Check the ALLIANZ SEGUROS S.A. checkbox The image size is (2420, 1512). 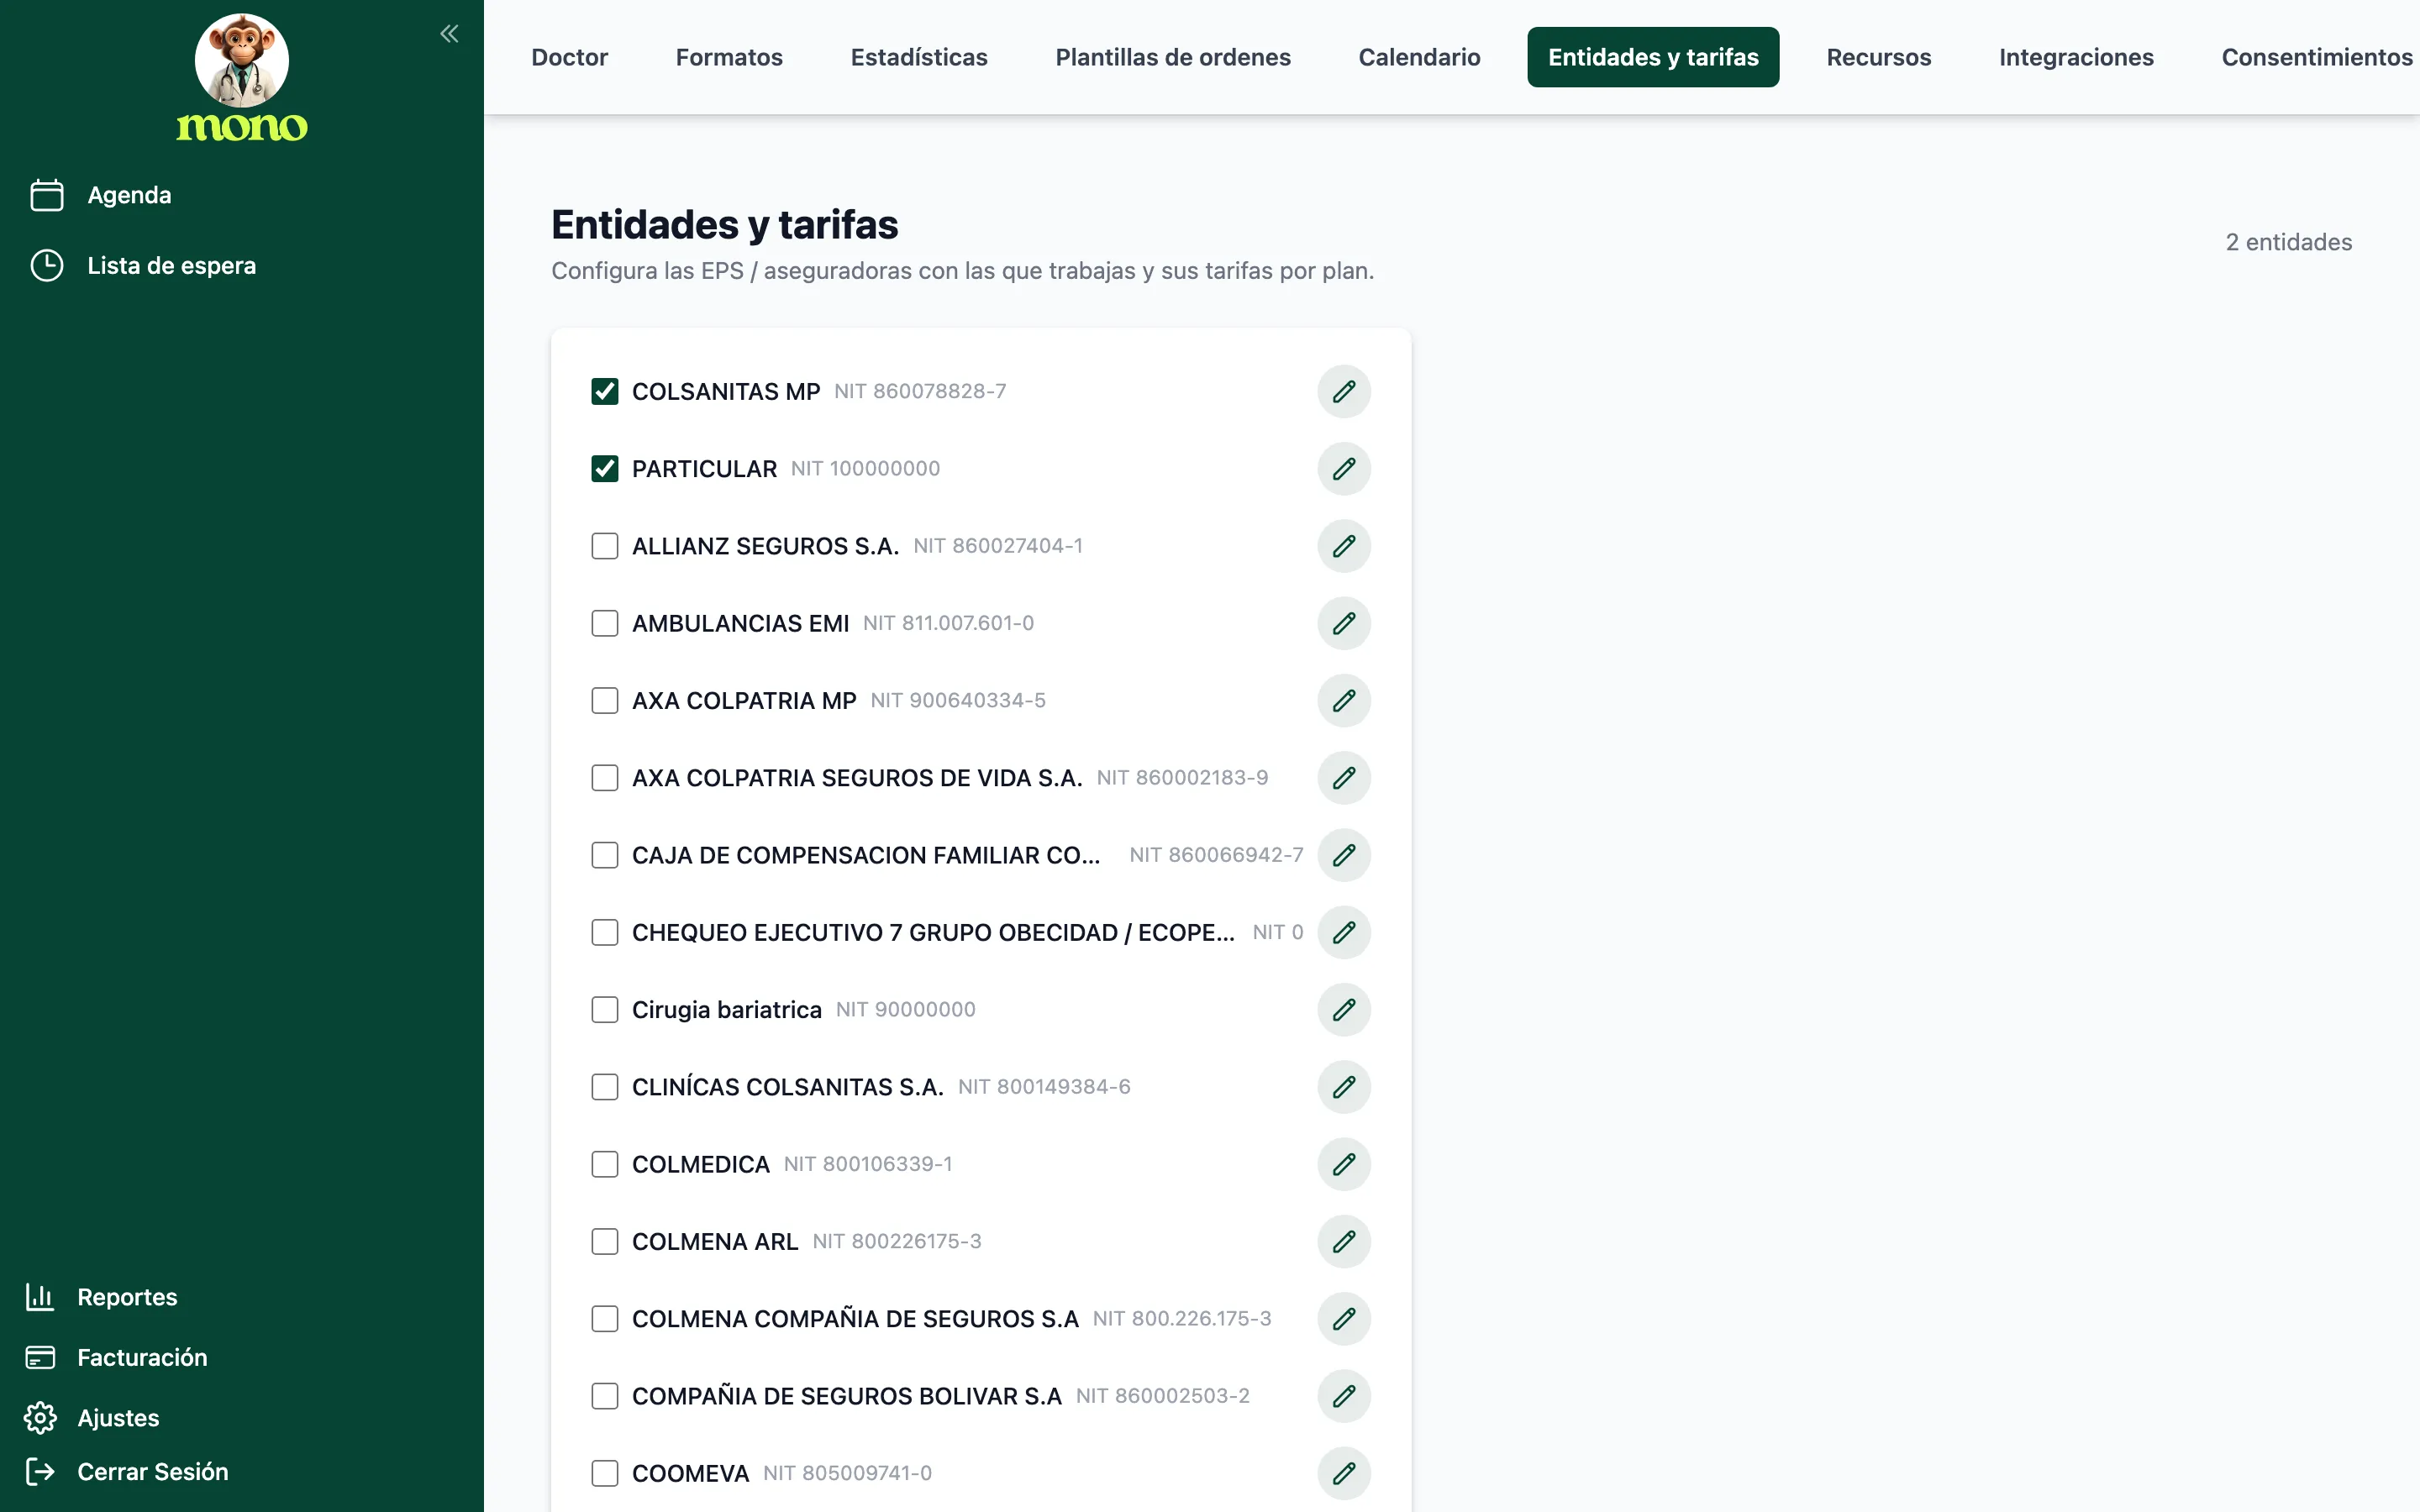pyautogui.click(x=605, y=546)
